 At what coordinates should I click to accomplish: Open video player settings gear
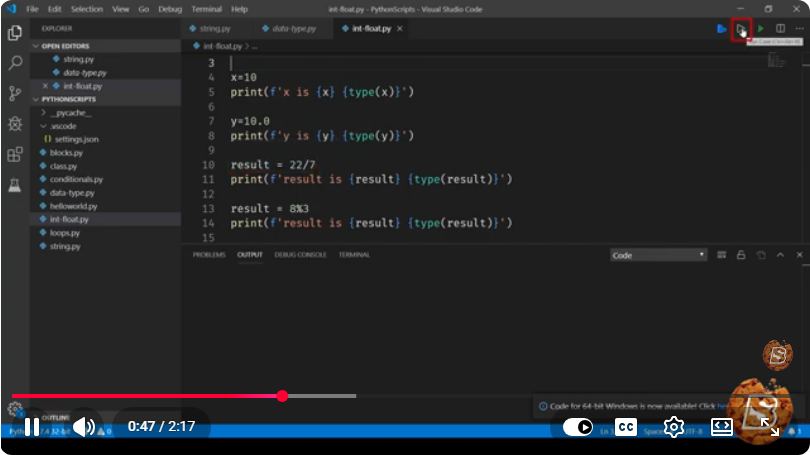tap(674, 427)
